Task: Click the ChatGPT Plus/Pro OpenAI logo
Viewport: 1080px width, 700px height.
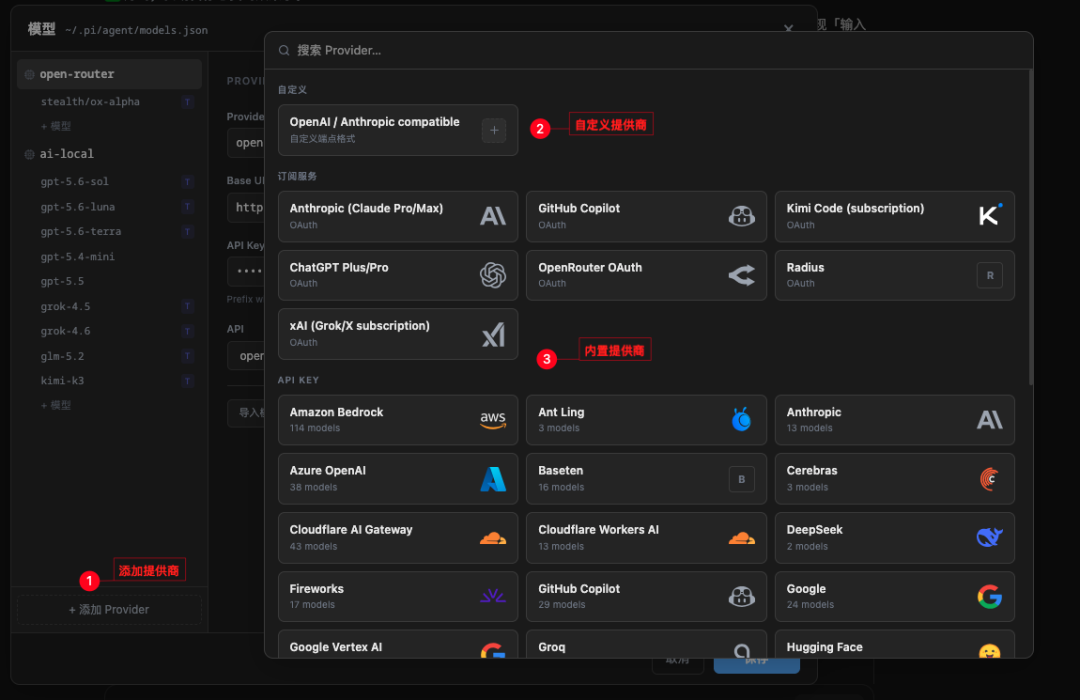Action: pyautogui.click(x=493, y=275)
